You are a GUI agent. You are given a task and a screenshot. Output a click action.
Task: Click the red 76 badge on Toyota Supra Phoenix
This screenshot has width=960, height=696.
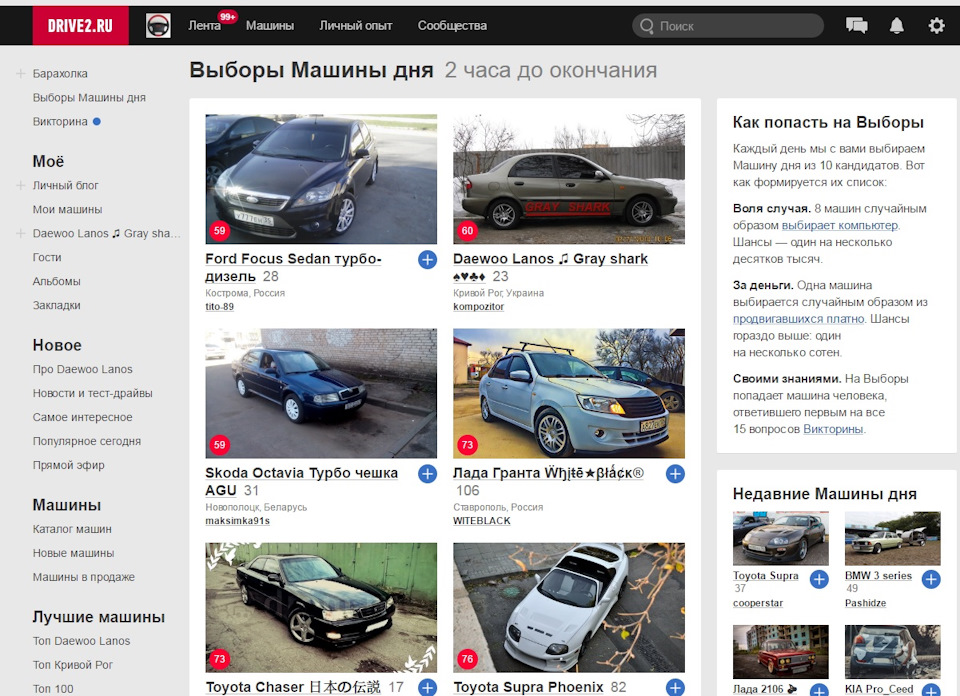pos(467,659)
